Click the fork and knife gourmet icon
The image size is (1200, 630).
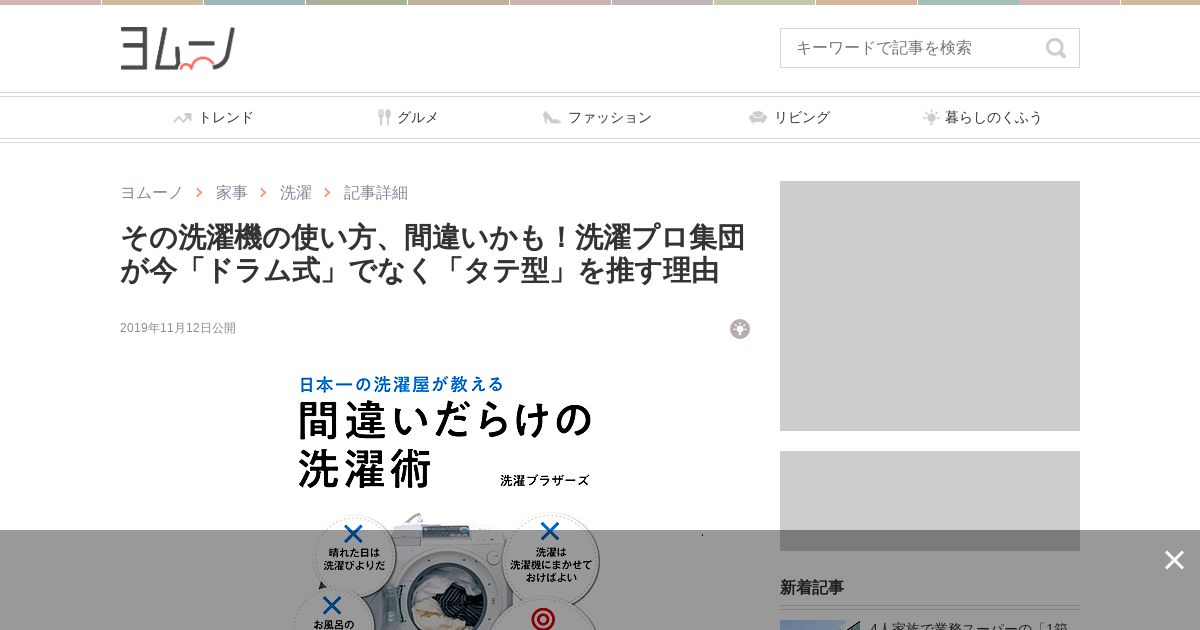pos(384,117)
